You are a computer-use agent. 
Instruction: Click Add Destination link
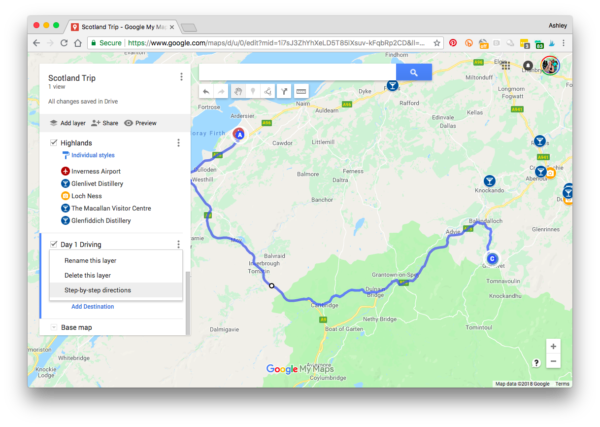pos(93,306)
